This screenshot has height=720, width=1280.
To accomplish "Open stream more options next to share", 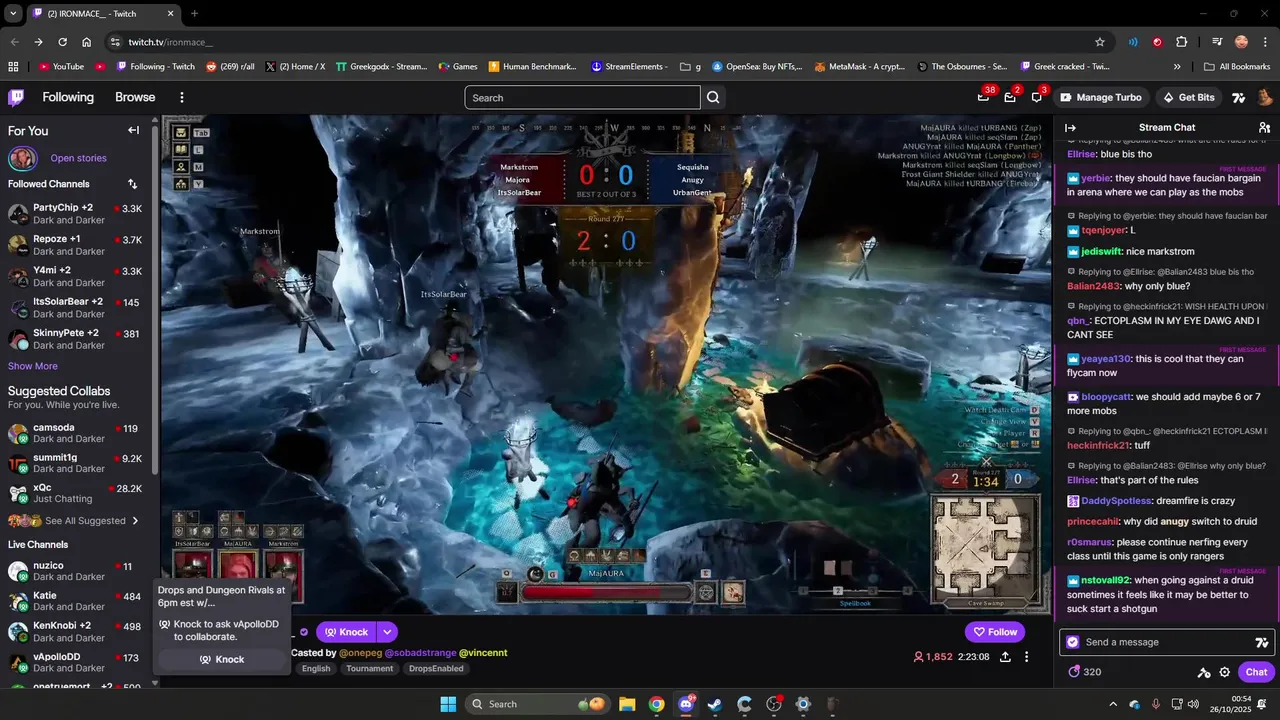I will coord(1026,657).
